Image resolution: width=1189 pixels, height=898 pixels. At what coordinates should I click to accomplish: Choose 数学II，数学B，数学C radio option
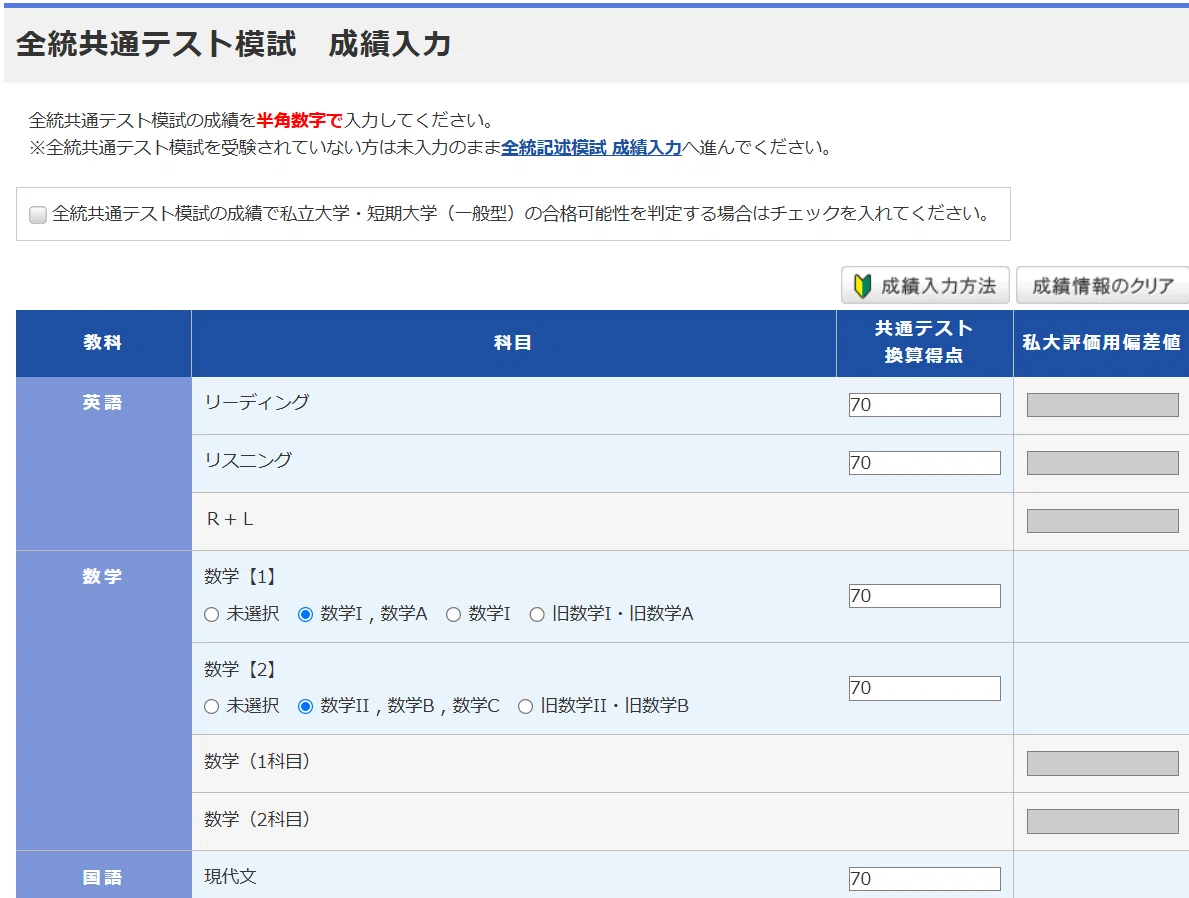pyautogui.click(x=305, y=706)
